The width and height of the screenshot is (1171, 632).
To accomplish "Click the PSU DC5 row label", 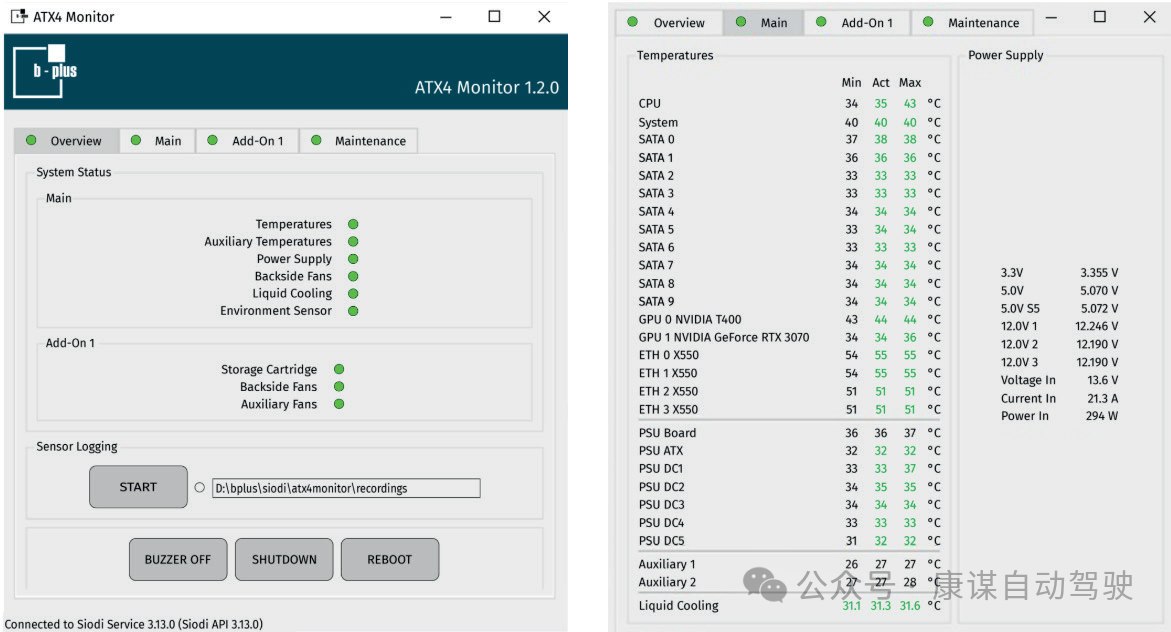I will pos(662,540).
